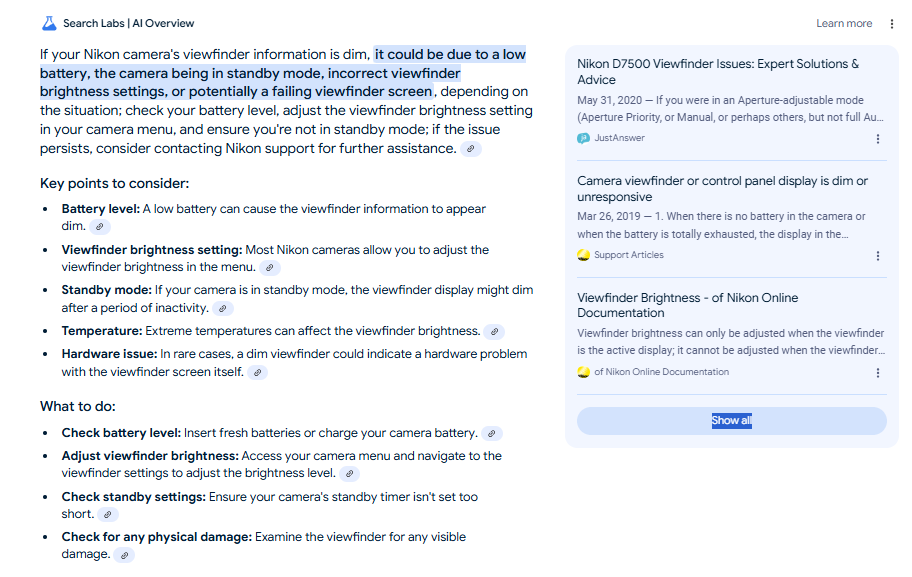Click the link chip after Check for any physical damage

pyautogui.click(x=124, y=555)
